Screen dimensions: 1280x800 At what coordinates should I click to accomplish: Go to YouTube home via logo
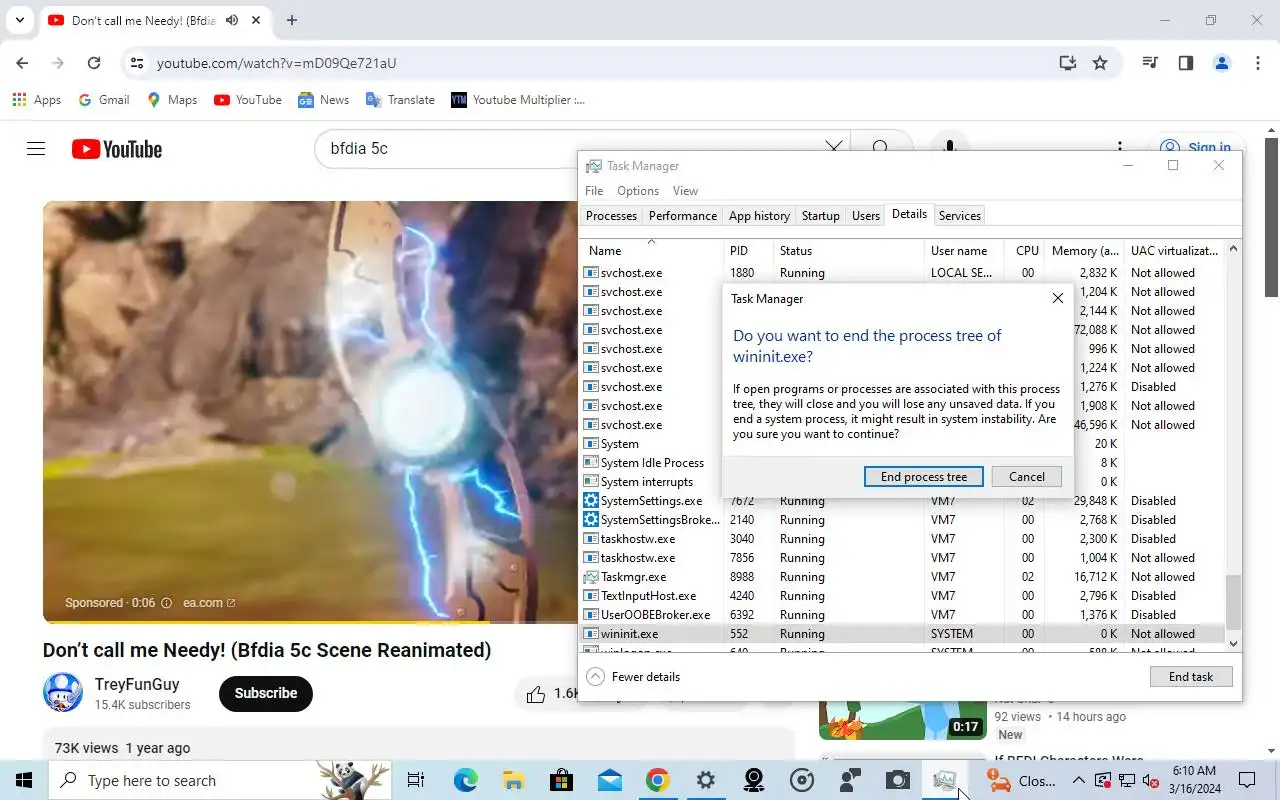(117, 149)
